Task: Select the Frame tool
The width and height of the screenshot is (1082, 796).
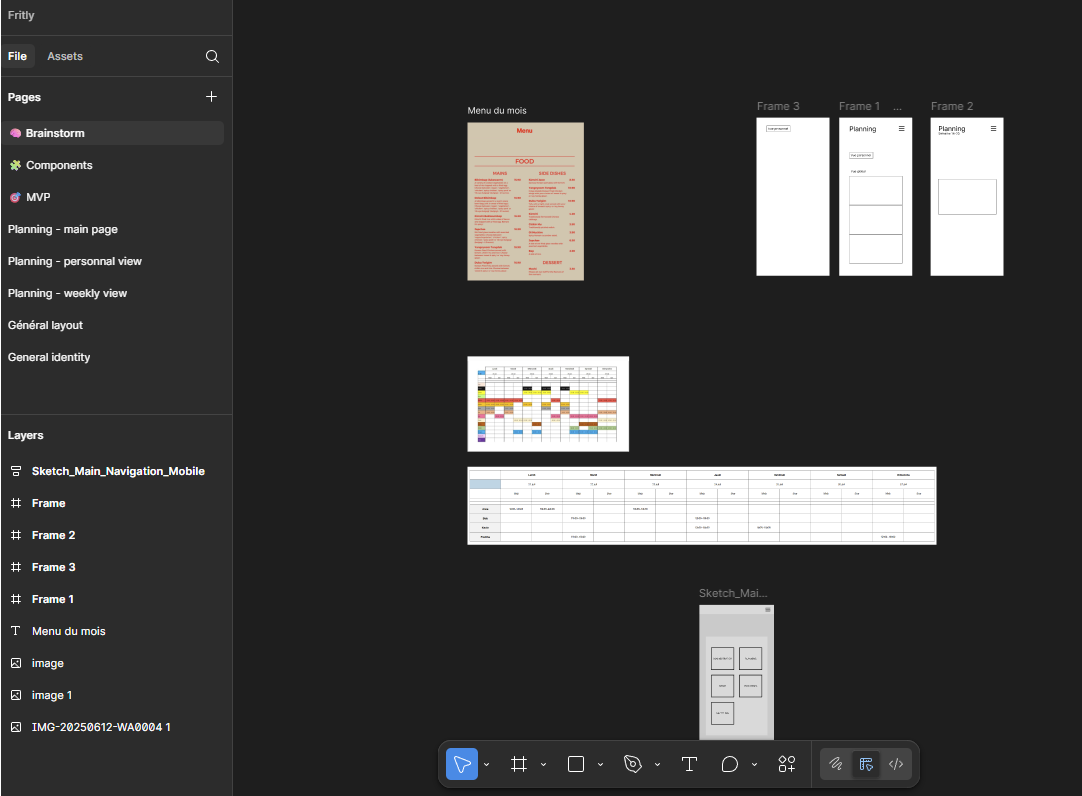Action: (518, 764)
